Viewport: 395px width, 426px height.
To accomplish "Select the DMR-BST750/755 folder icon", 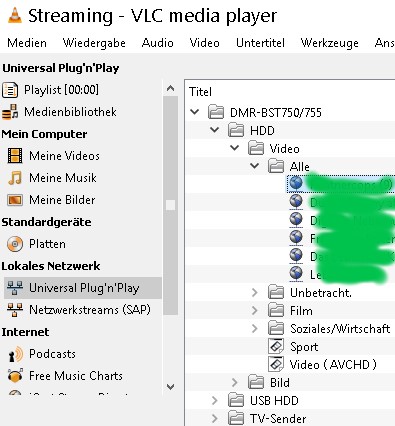I will 216,112.
